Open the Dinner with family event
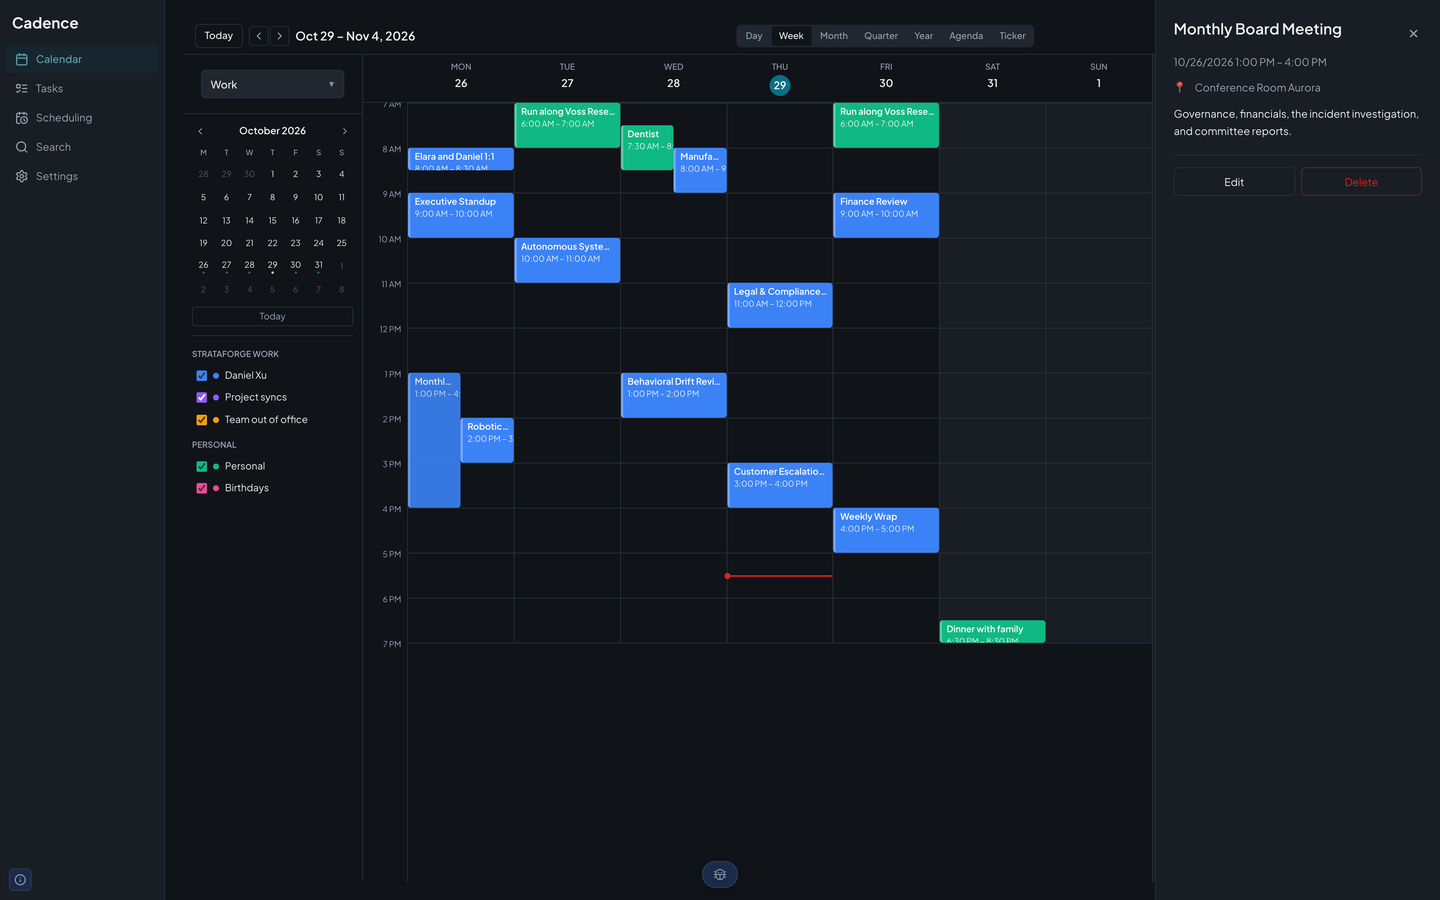 993,632
